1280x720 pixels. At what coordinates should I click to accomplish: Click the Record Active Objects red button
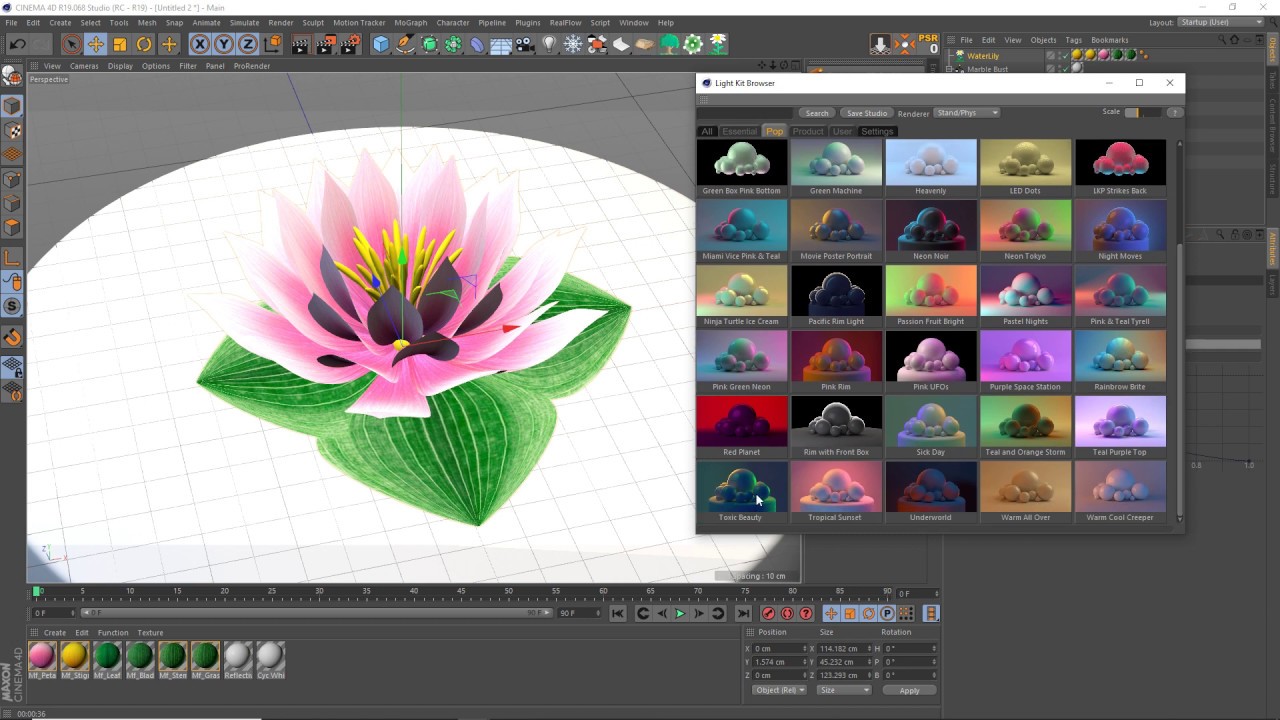point(768,613)
